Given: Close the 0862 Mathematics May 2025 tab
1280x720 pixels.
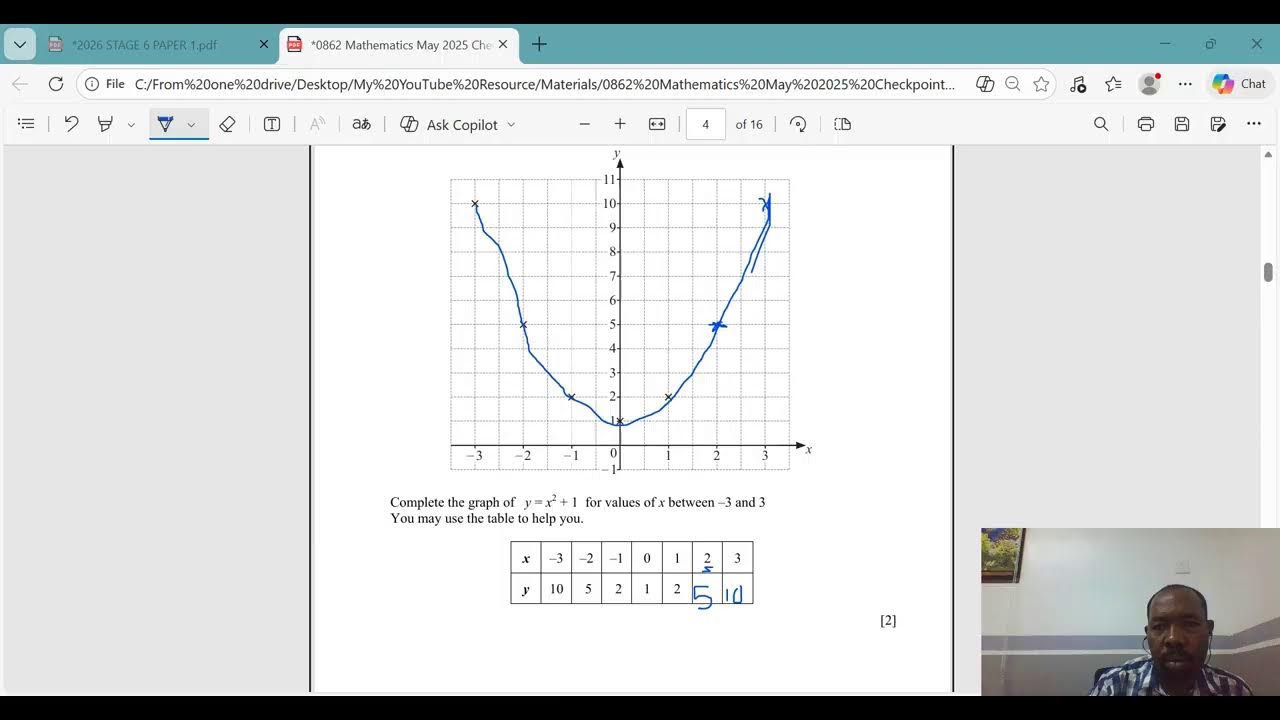Looking at the screenshot, I should coord(503,44).
